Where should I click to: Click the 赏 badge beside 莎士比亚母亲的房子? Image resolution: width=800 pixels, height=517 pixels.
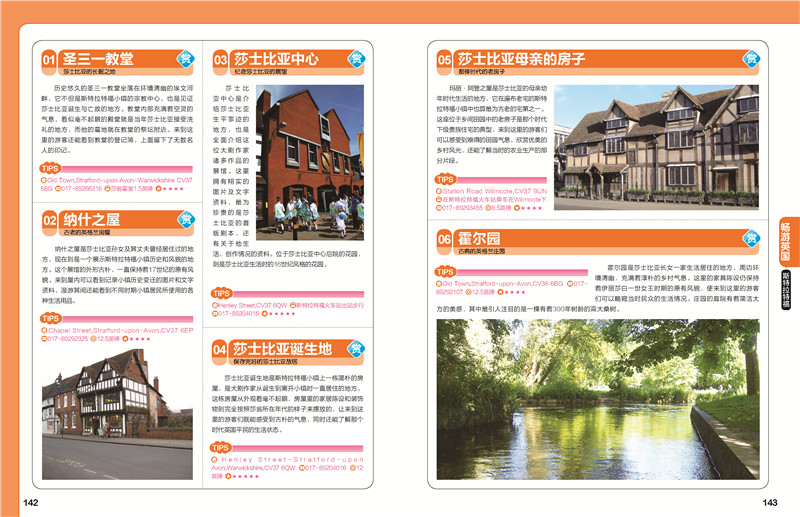751,59
